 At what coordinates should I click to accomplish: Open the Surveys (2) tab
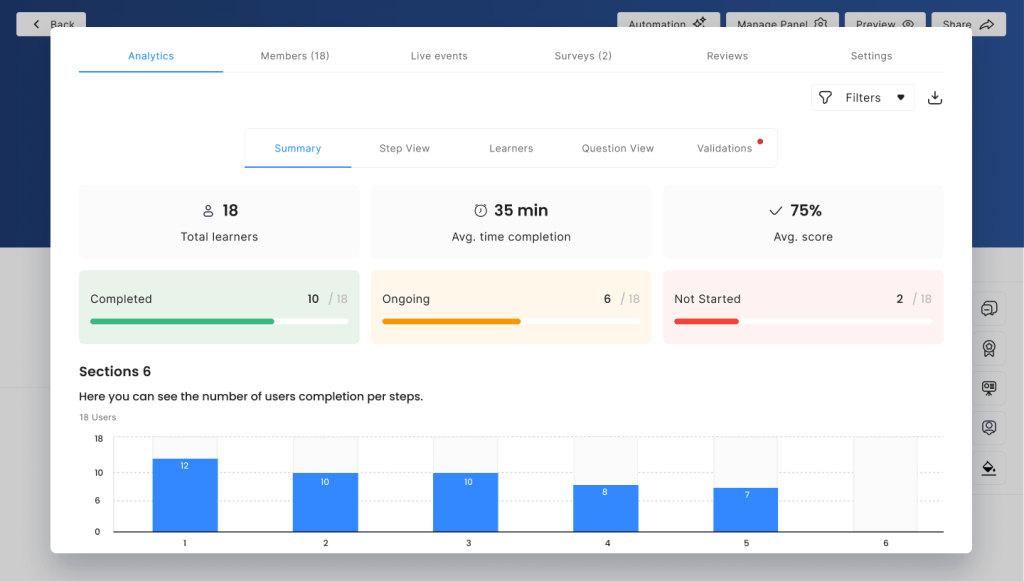pyautogui.click(x=583, y=56)
